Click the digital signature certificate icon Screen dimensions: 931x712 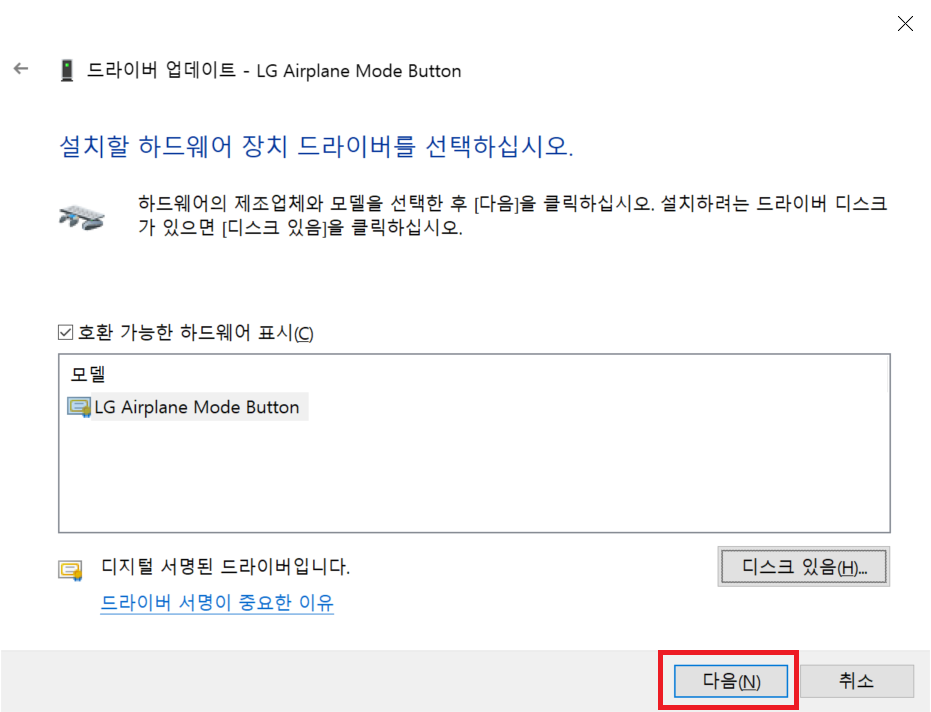coord(70,571)
